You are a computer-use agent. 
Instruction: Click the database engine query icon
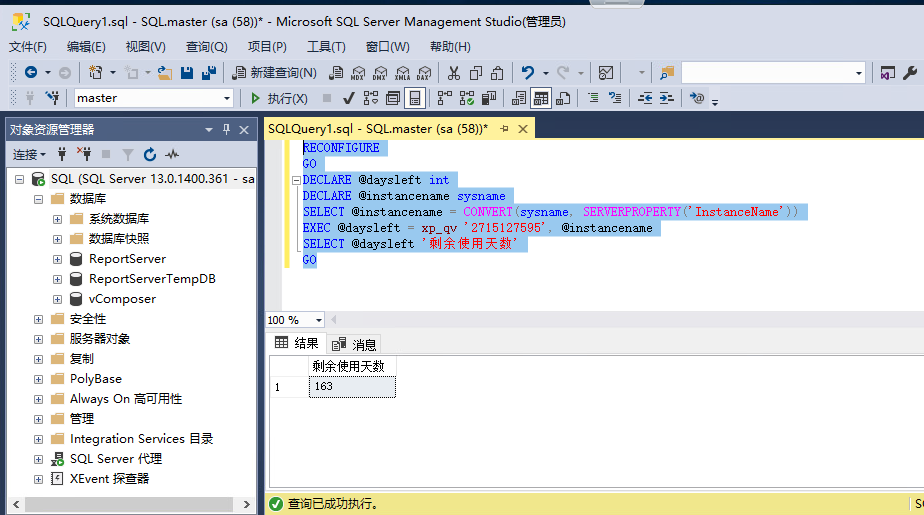336,73
